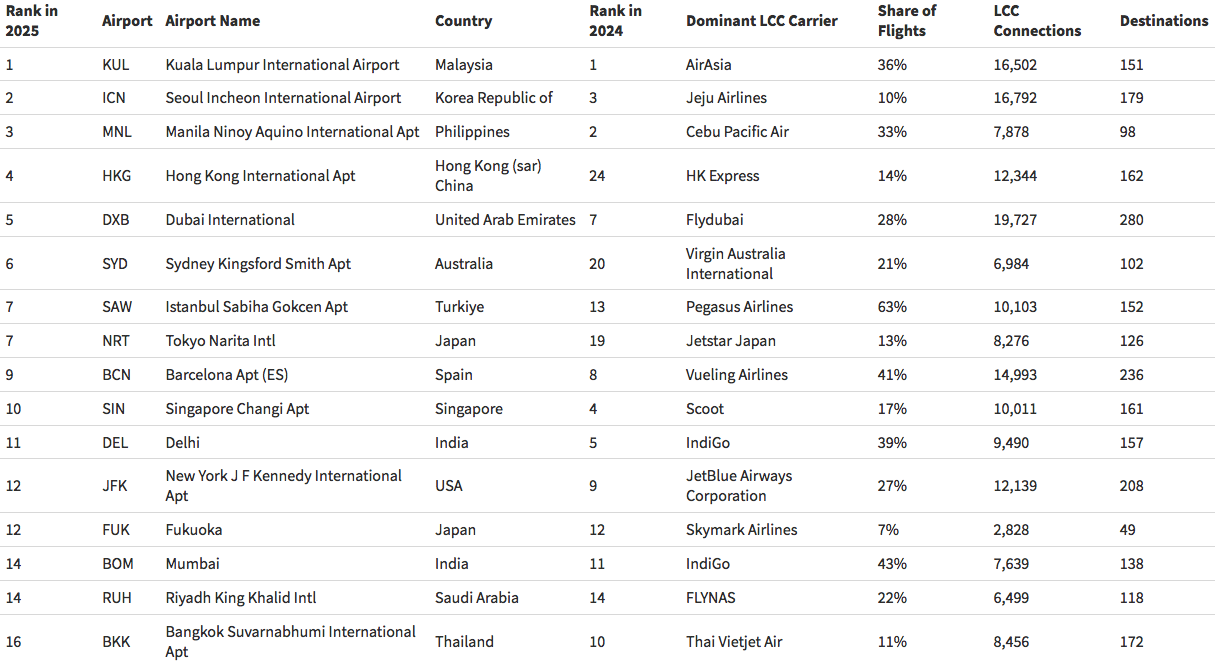The height and width of the screenshot is (665, 1221).
Task: Select Virgin Australia International cell
Action: [x=735, y=264]
